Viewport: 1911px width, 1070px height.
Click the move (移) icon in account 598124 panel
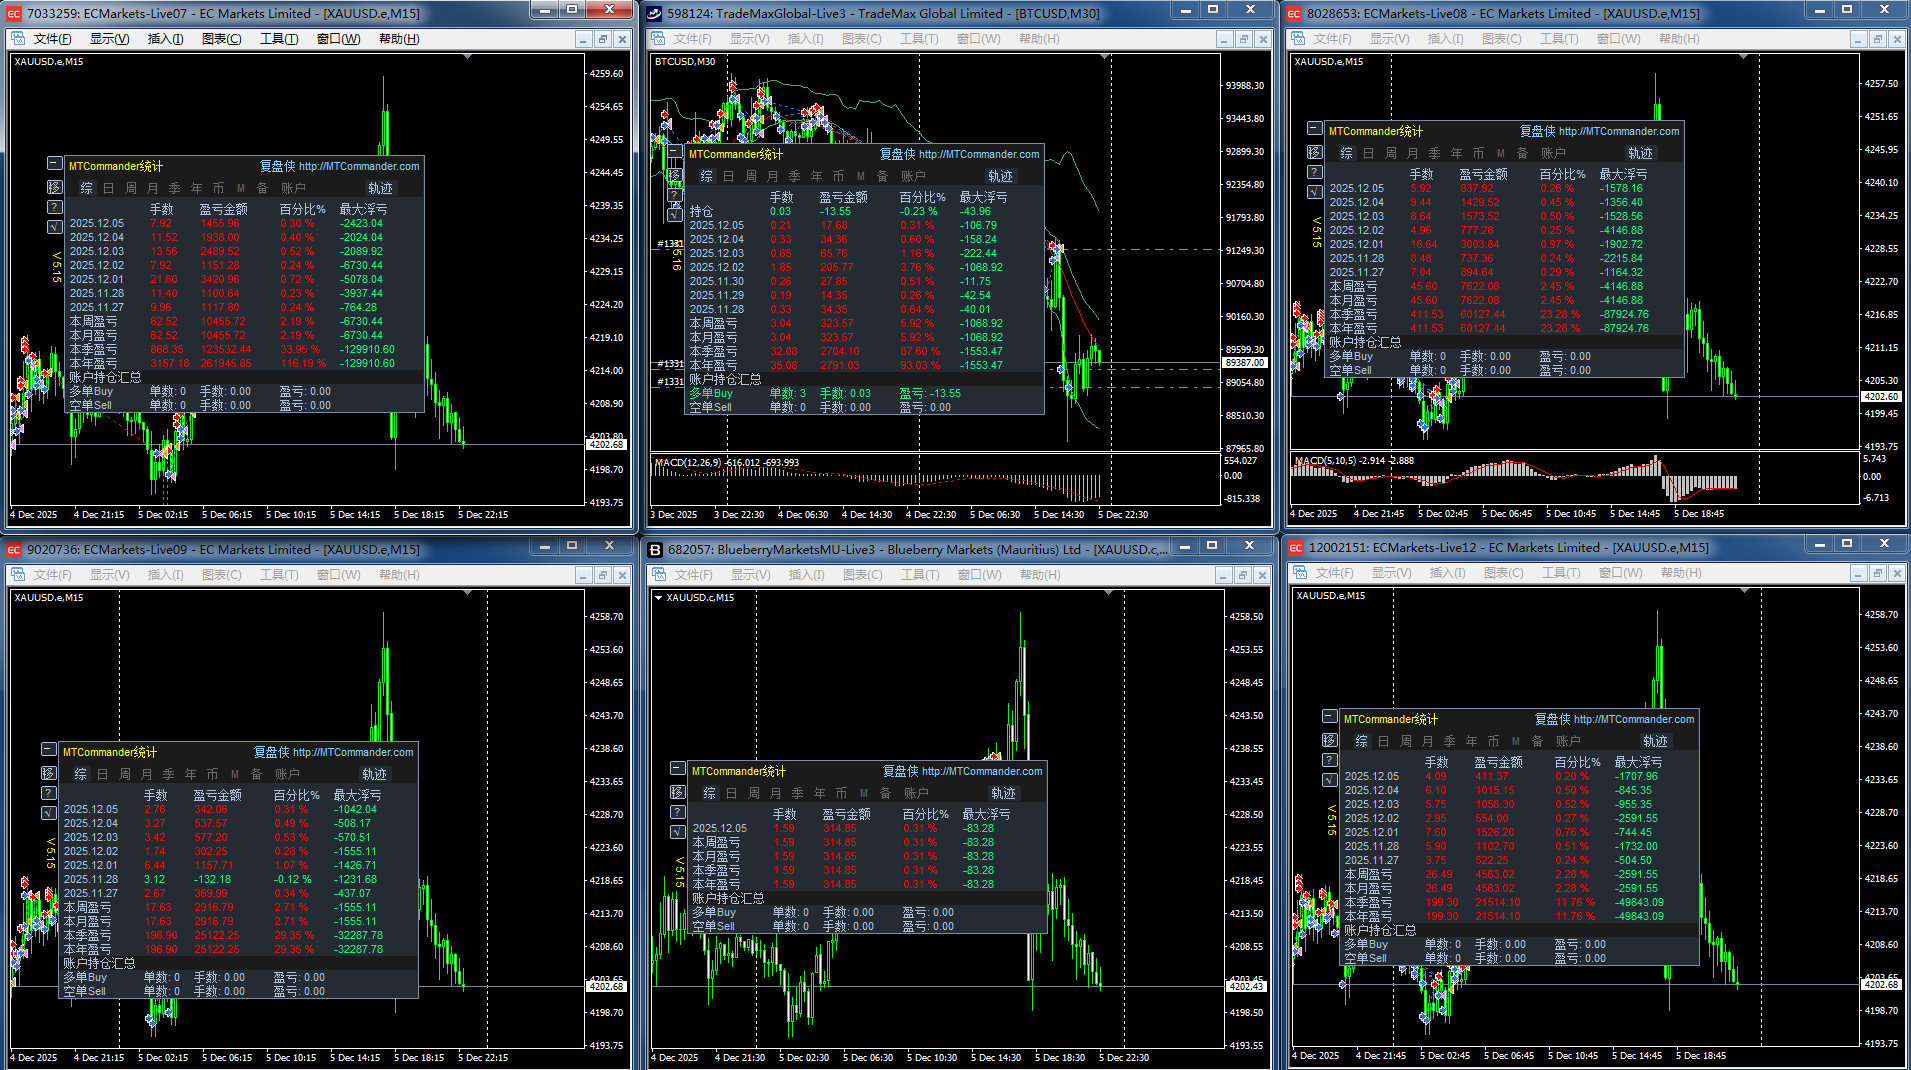pyautogui.click(x=675, y=175)
